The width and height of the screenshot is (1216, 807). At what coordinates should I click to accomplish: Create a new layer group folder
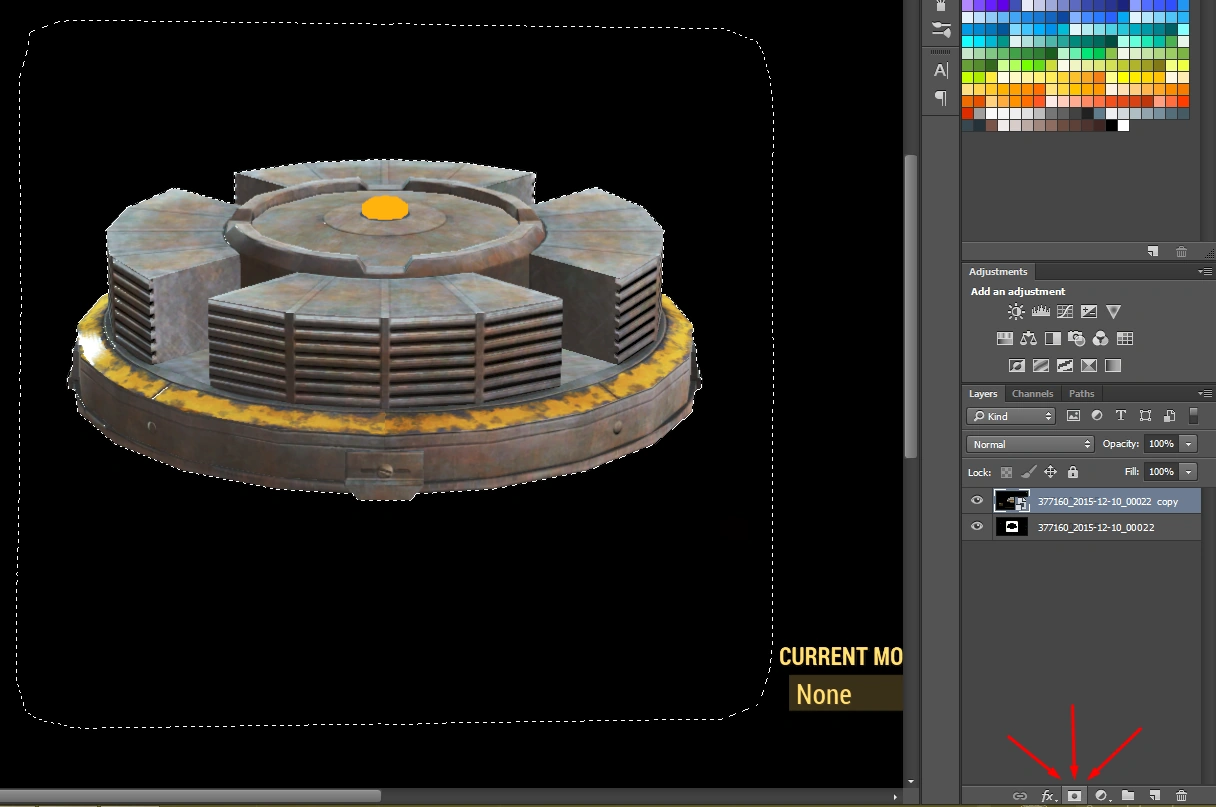click(1128, 796)
